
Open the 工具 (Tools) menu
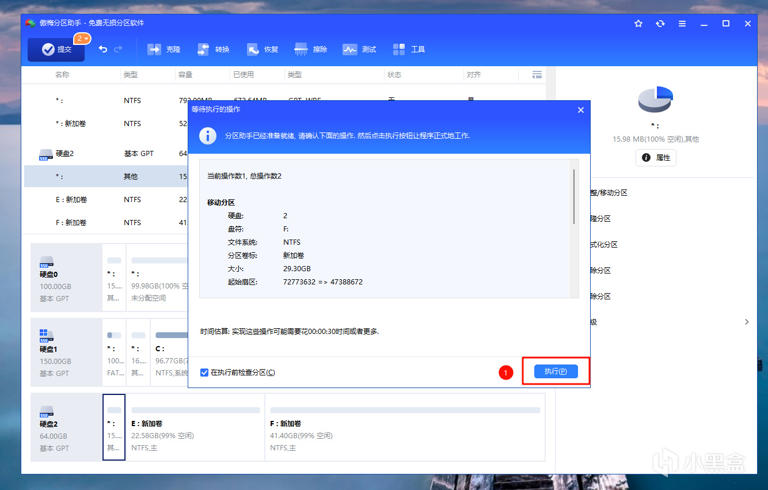coord(409,49)
